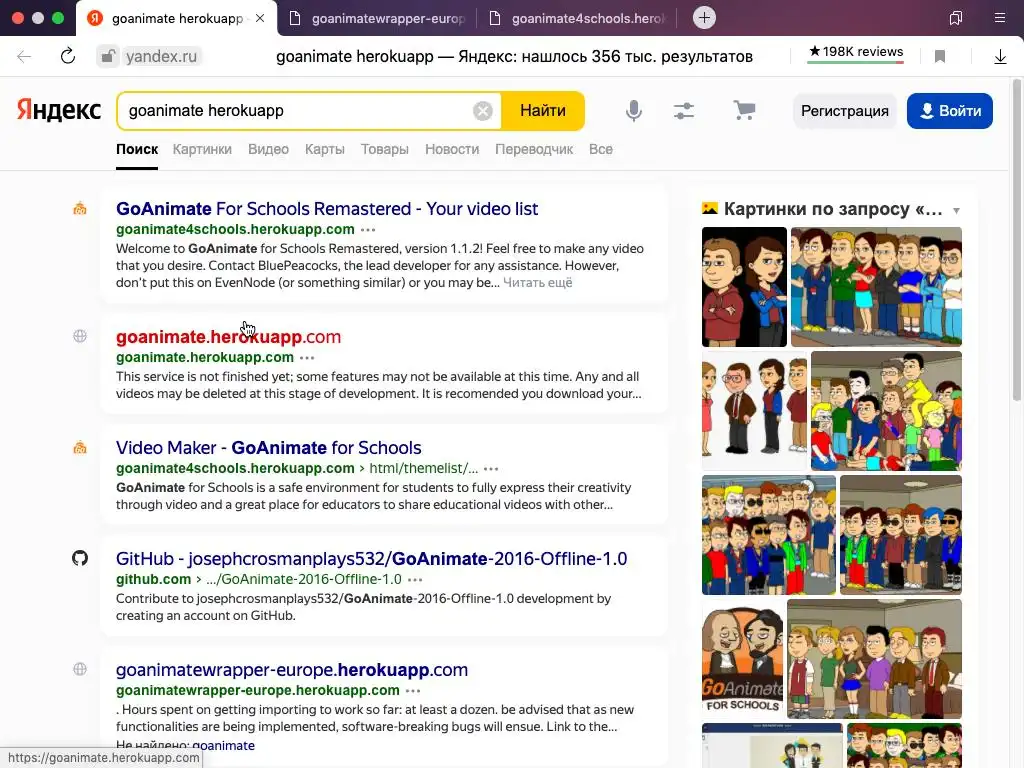The image size is (1024, 768).
Task: Open more options dots for goanimatewrapper-europe result
Action: click(x=413, y=691)
